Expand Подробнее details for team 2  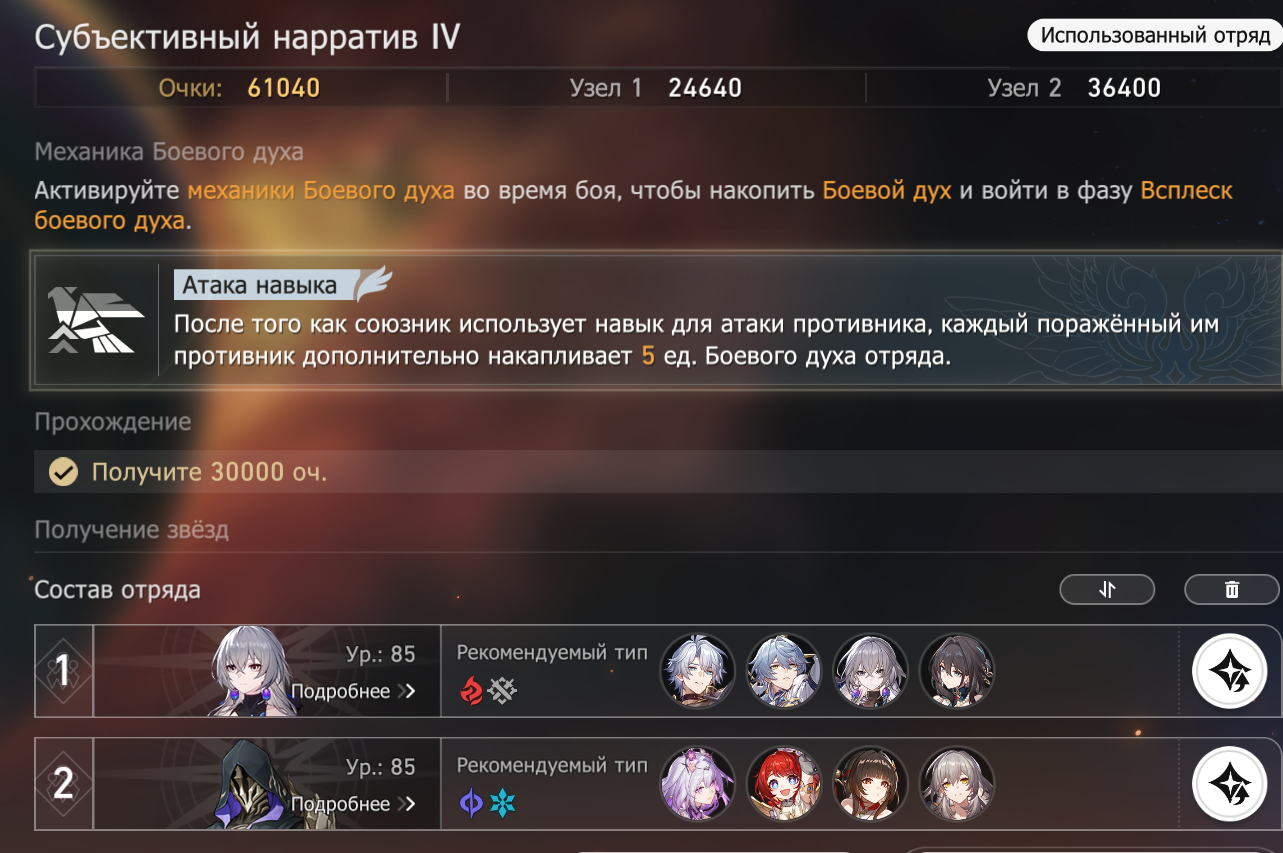(x=353, y=803)
